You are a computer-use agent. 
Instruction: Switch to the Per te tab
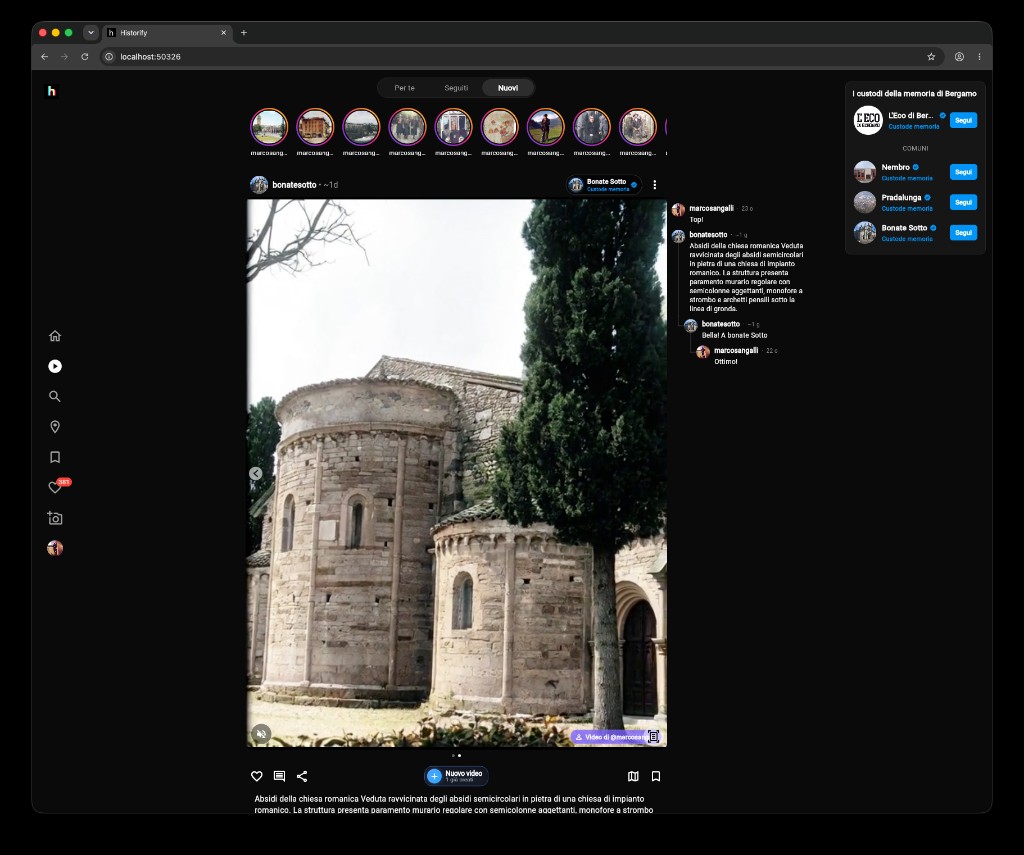(x=404, y=88)
